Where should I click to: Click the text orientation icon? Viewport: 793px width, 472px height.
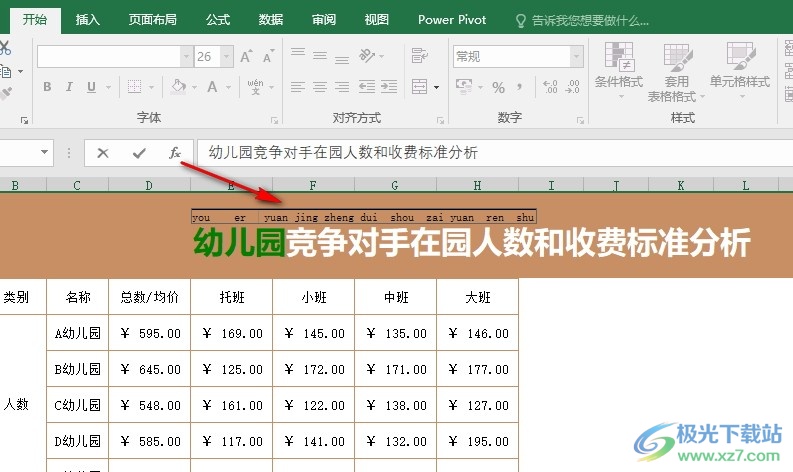coord(367,55)
